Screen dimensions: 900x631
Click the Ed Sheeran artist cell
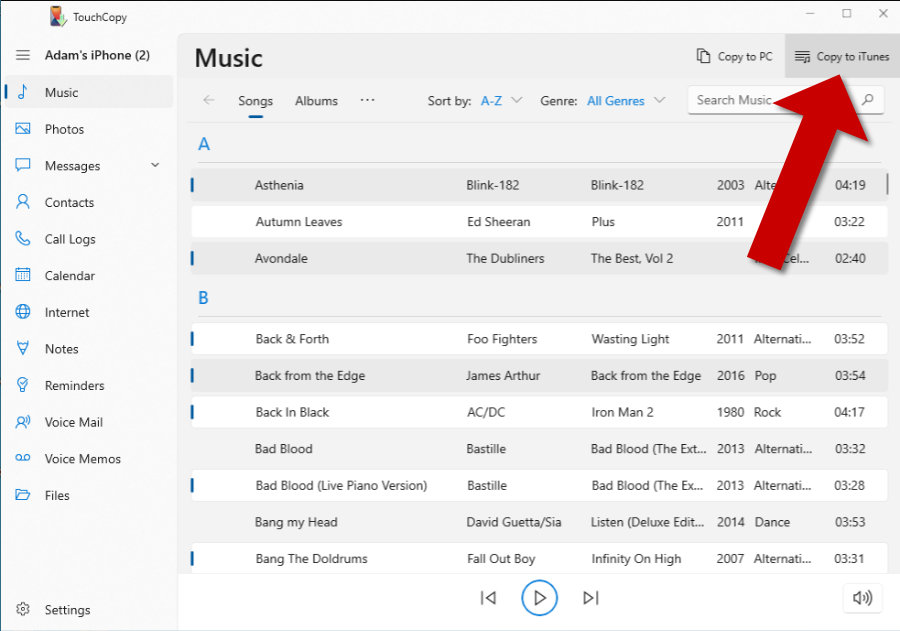498,222
